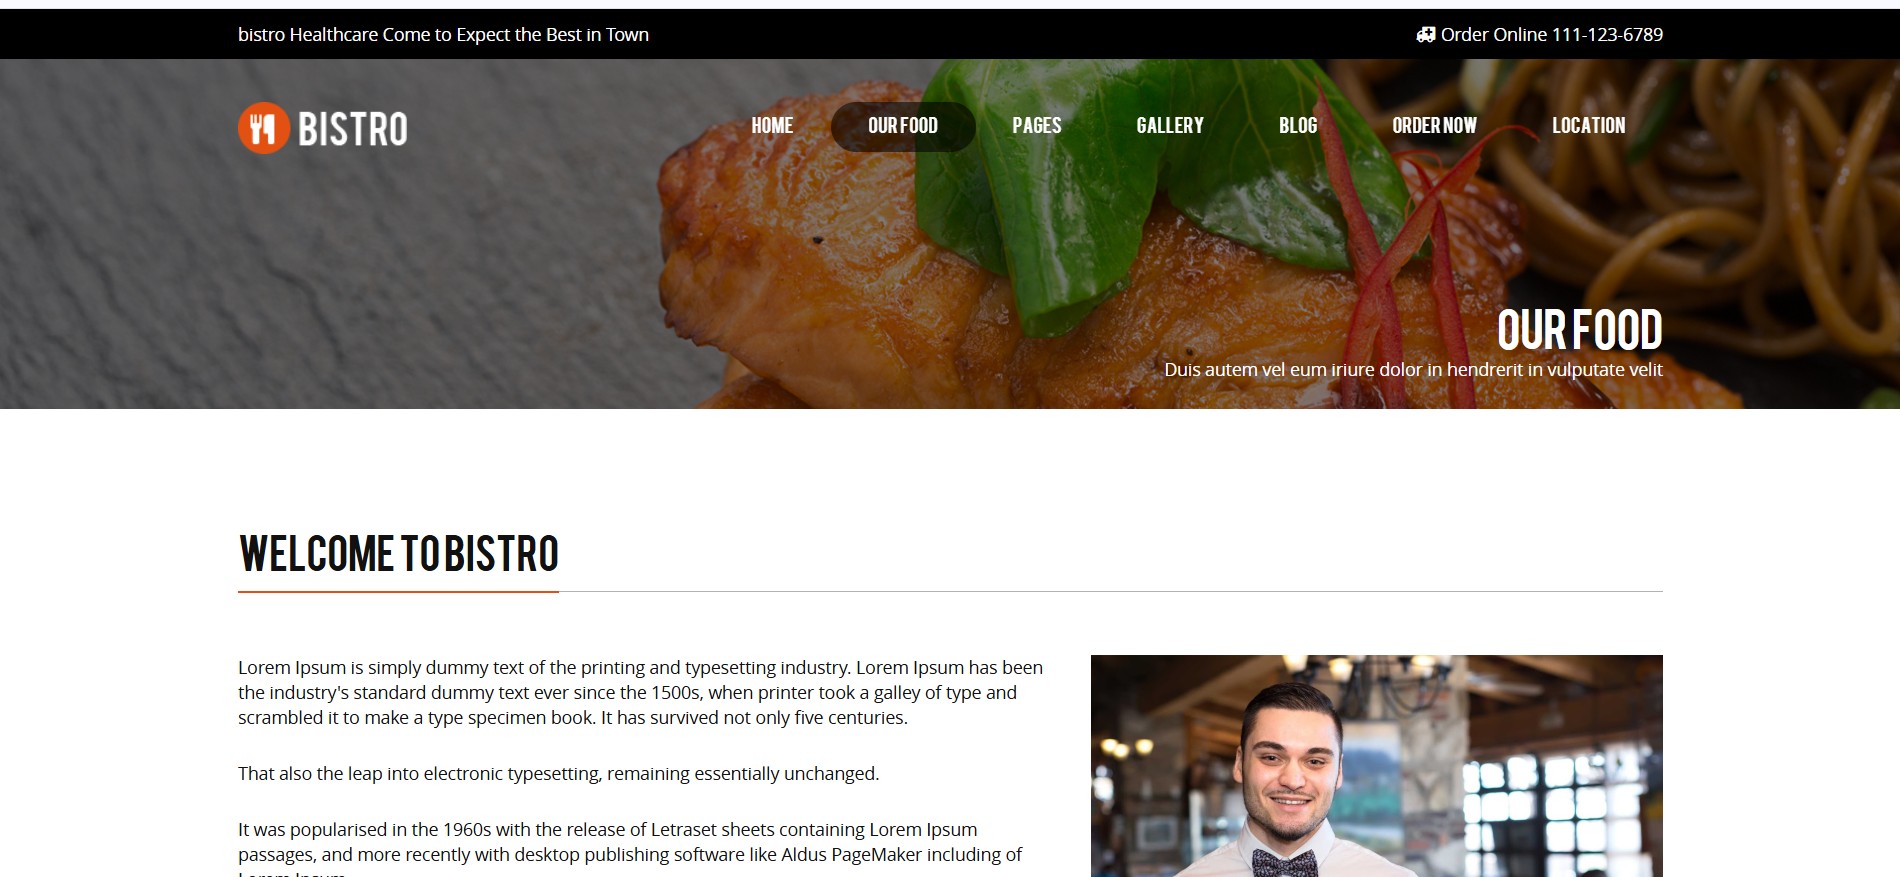Open the Pages menu

click(x=1036, y=126)
